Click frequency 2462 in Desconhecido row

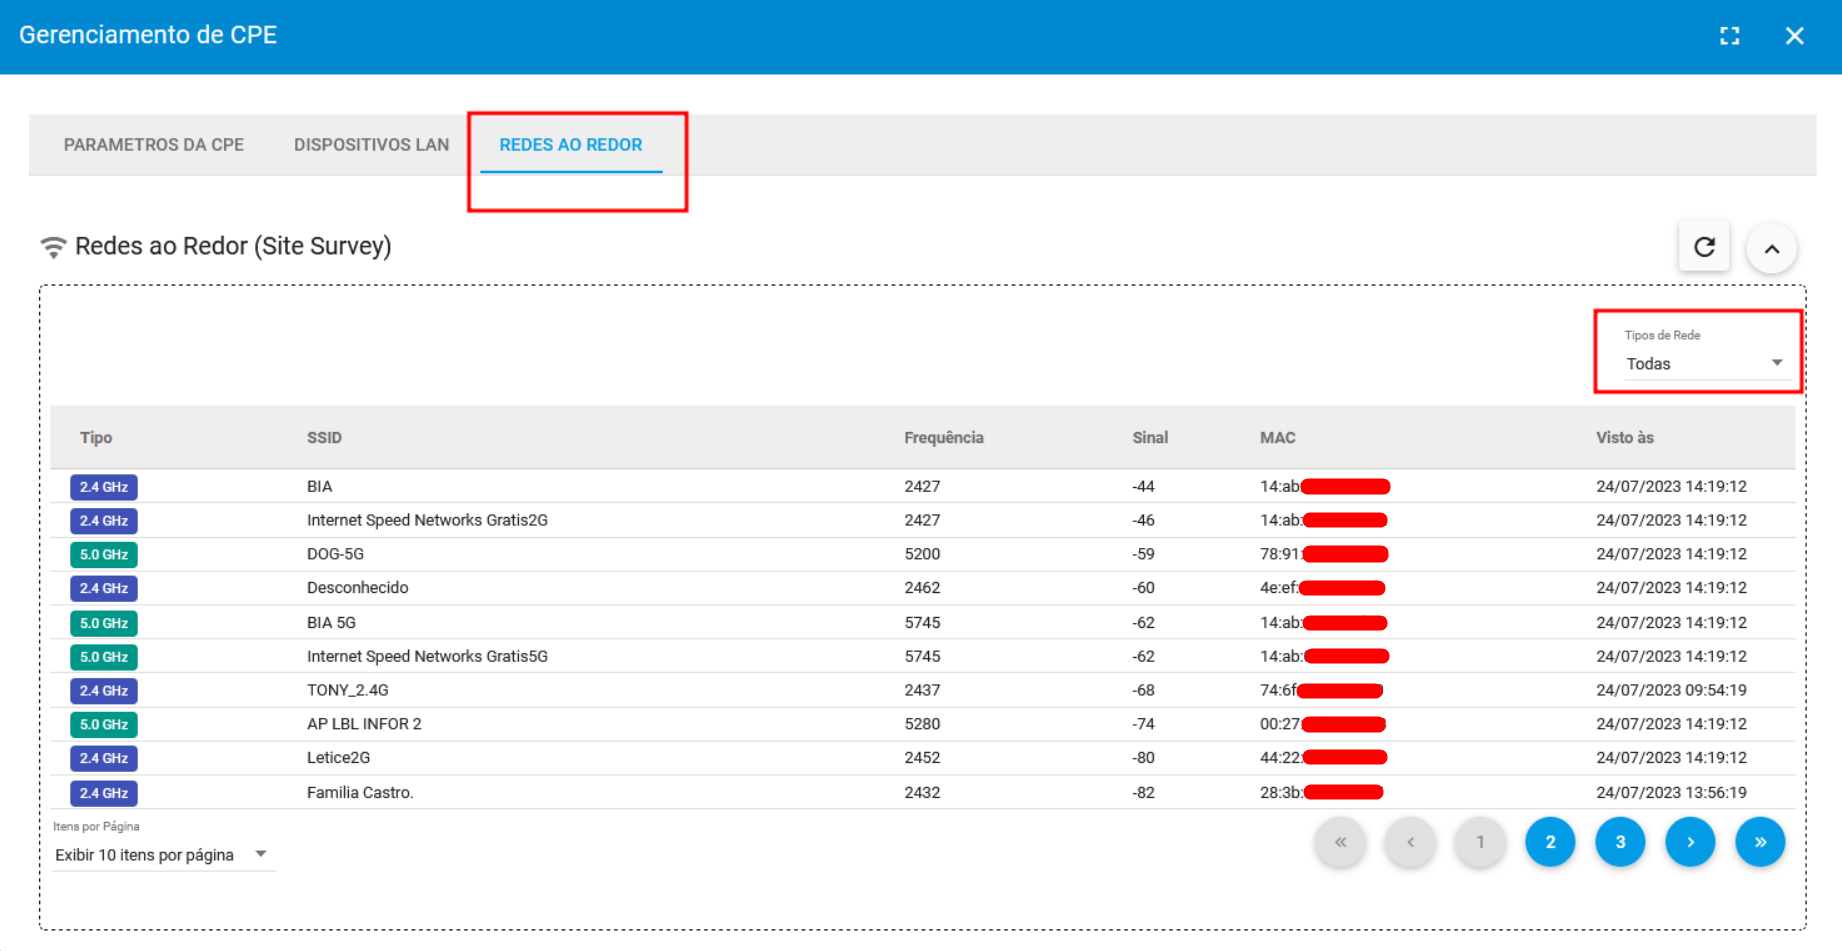(x=922, y=588)
